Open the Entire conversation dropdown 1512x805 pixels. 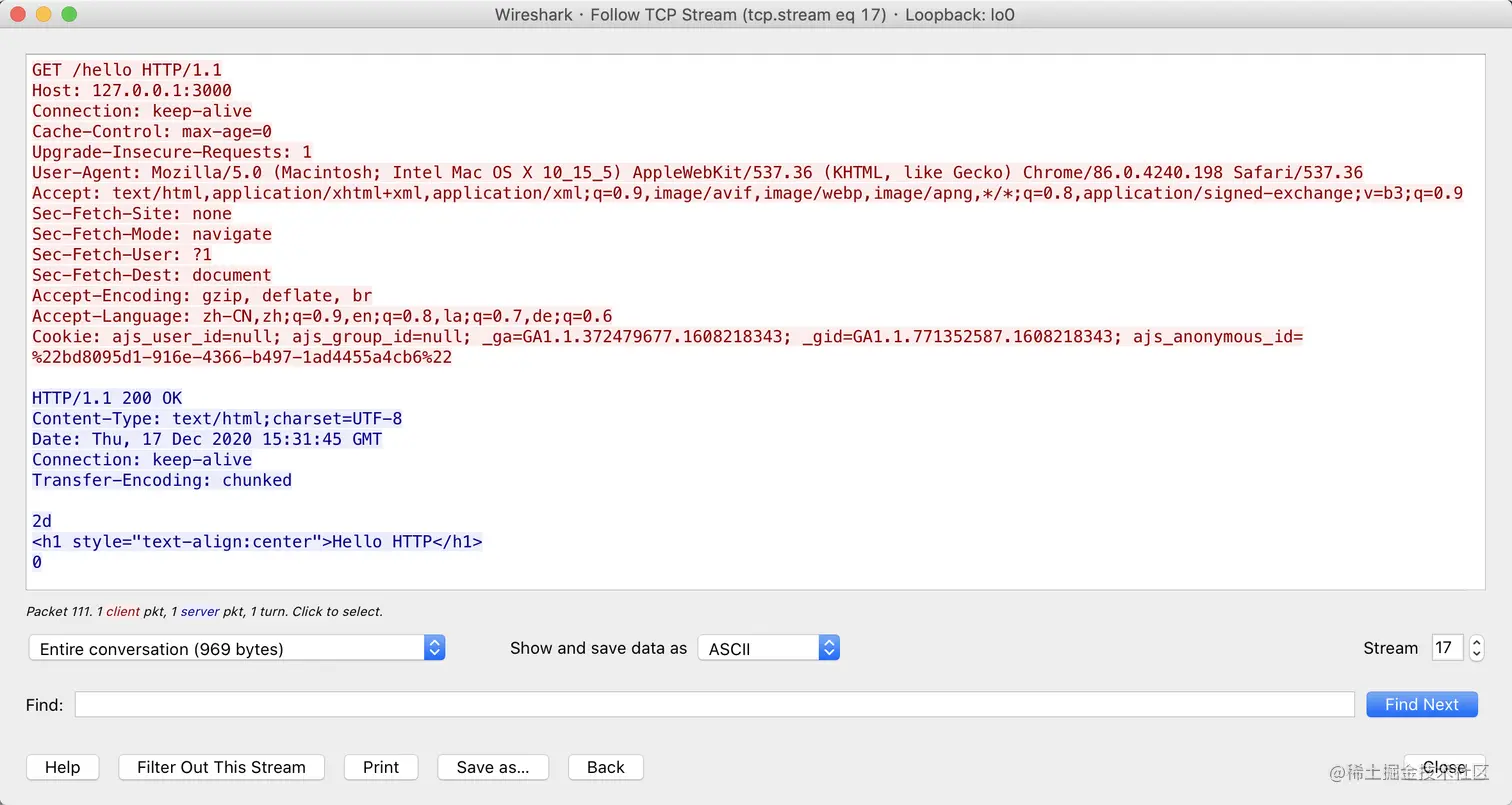coord(237,648)
